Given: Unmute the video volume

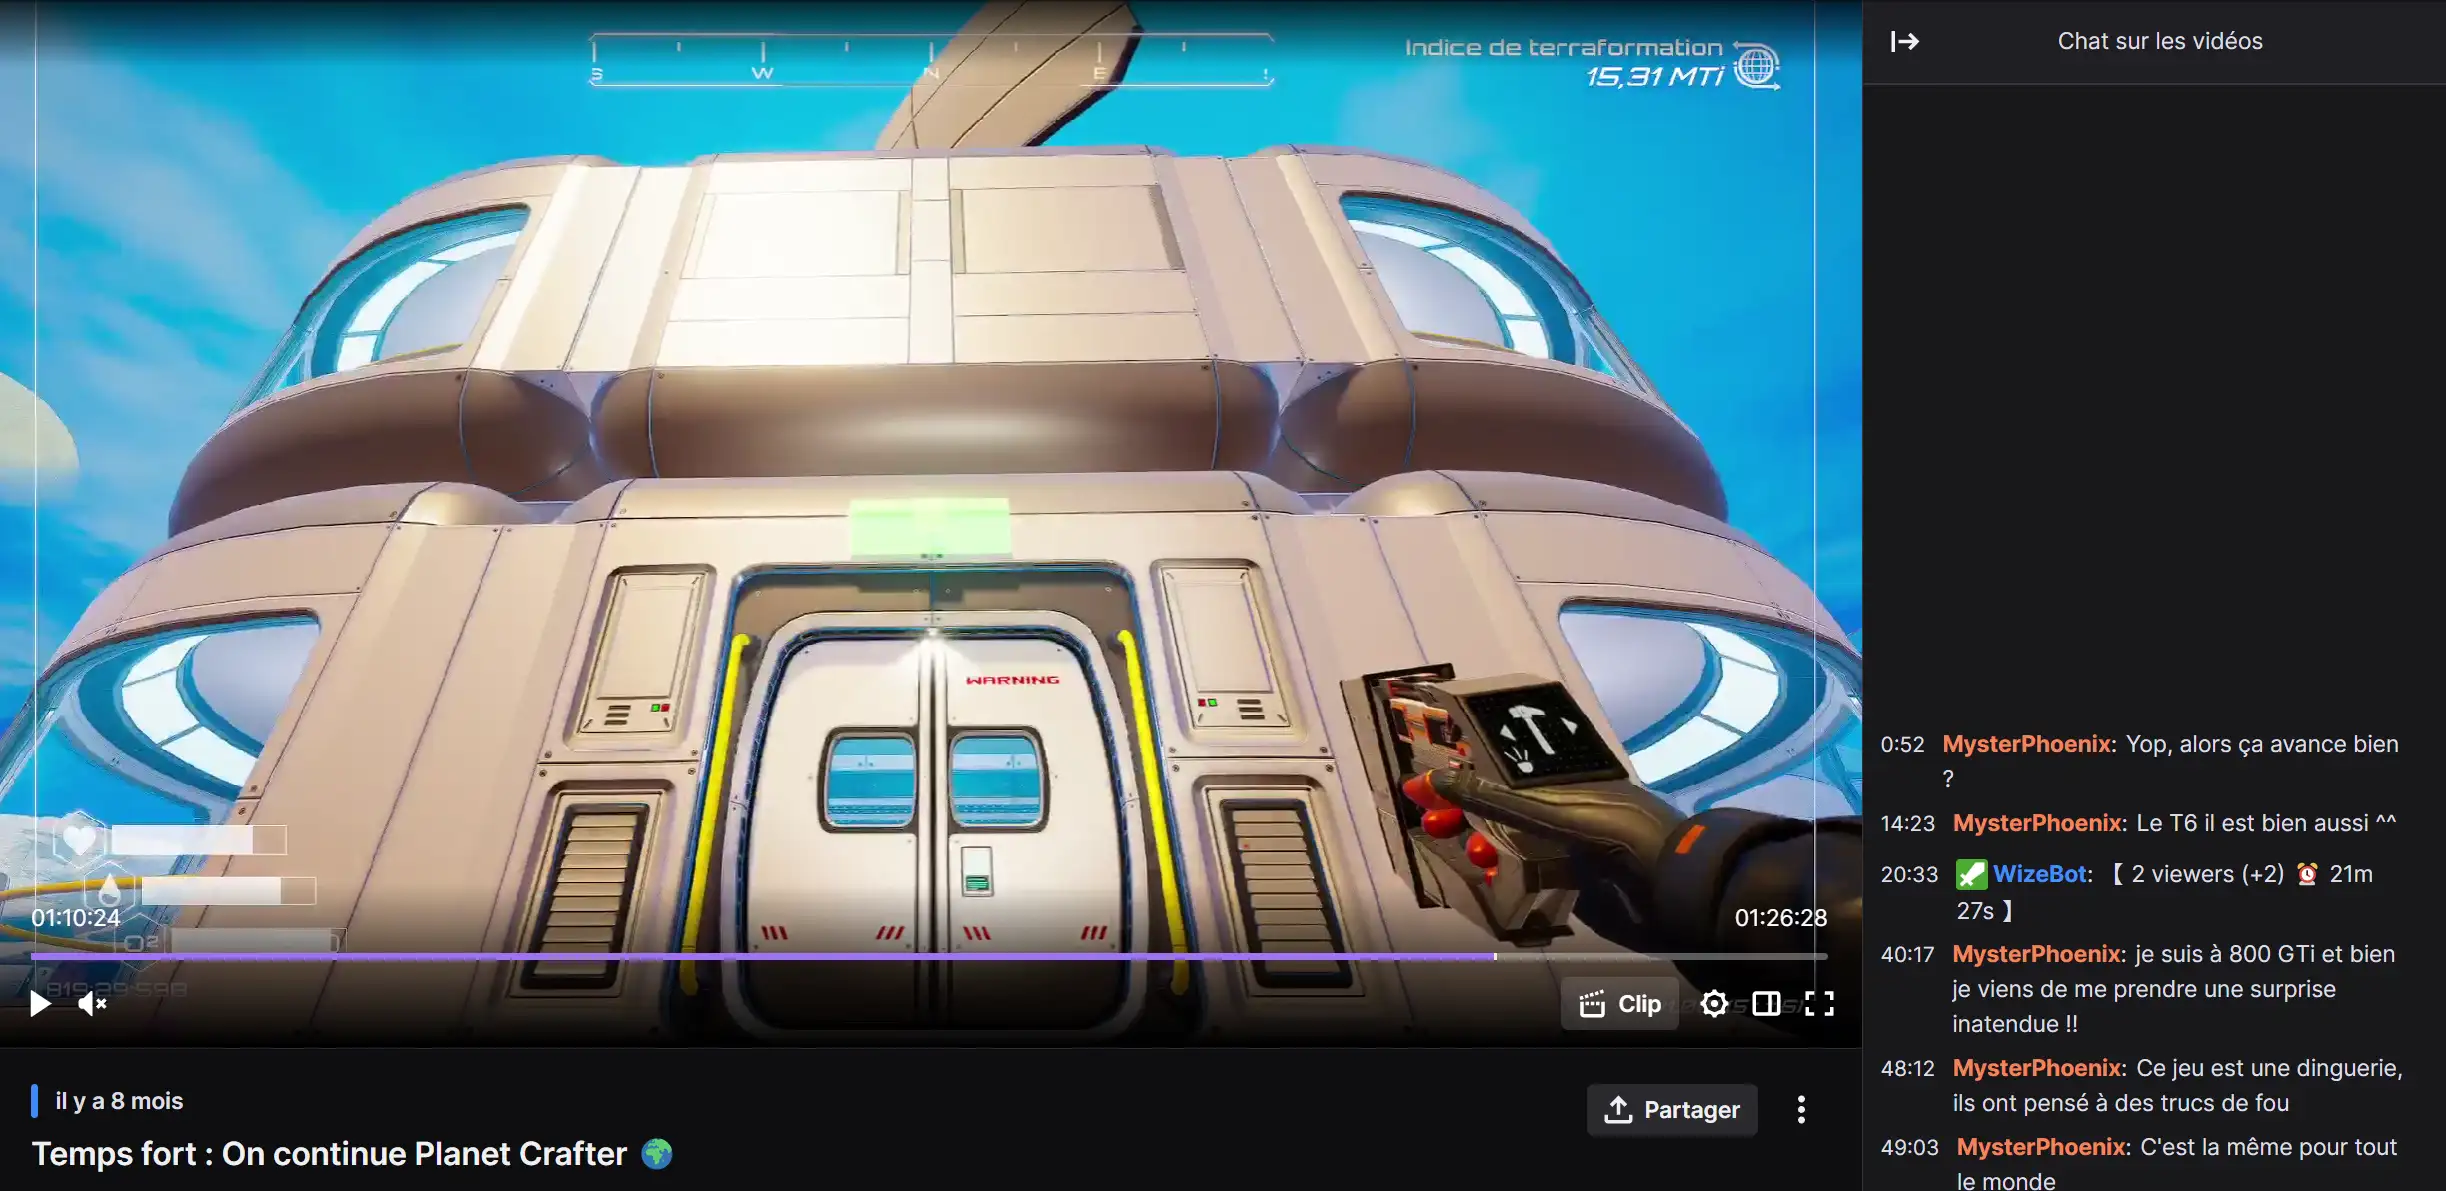Looking at the screenshot, I should point(92,1003).
